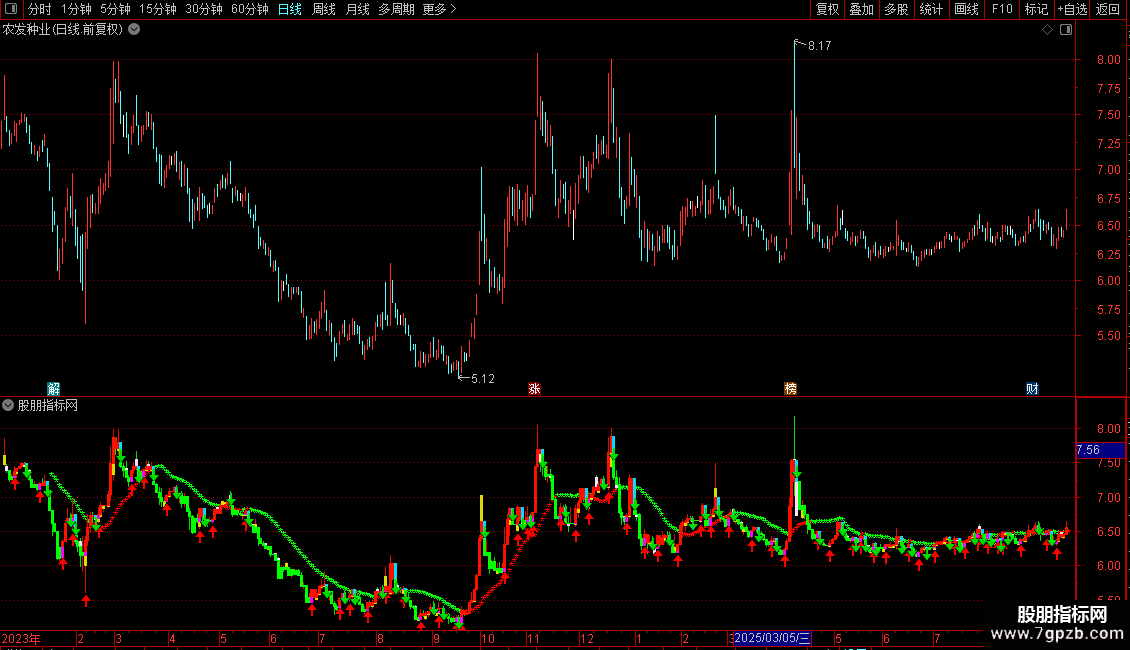Click the 7.56 highlighted price value
This screenshot has width=1130, height=650.
pos(1088,450)
